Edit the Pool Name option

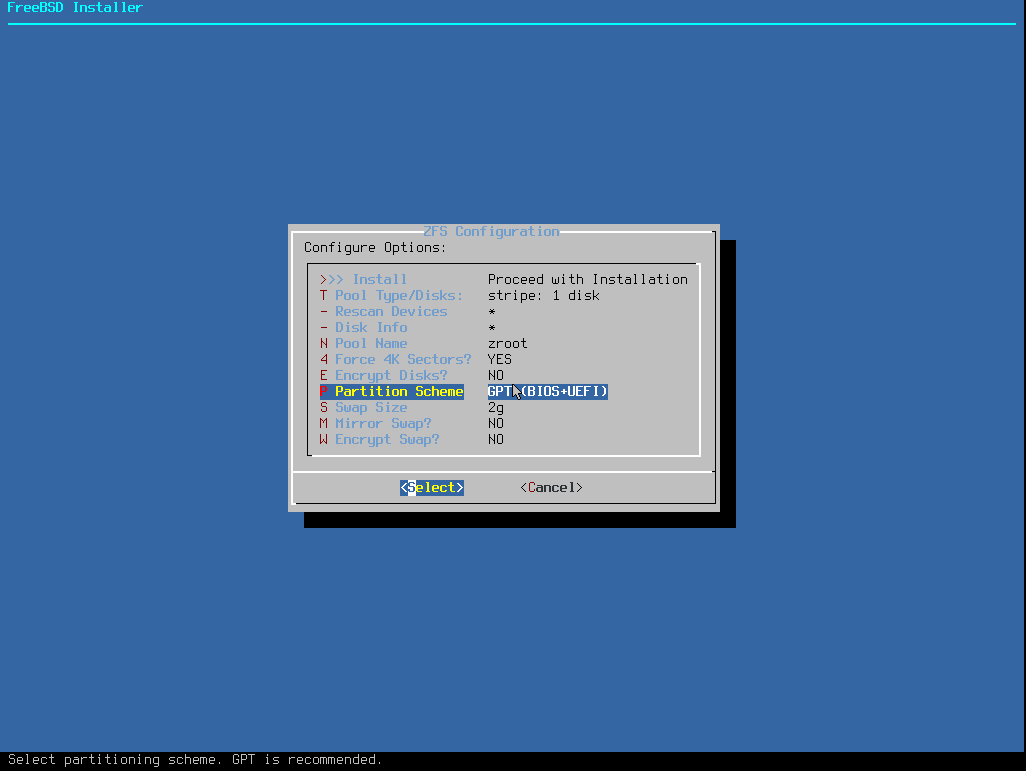point(371,343)
